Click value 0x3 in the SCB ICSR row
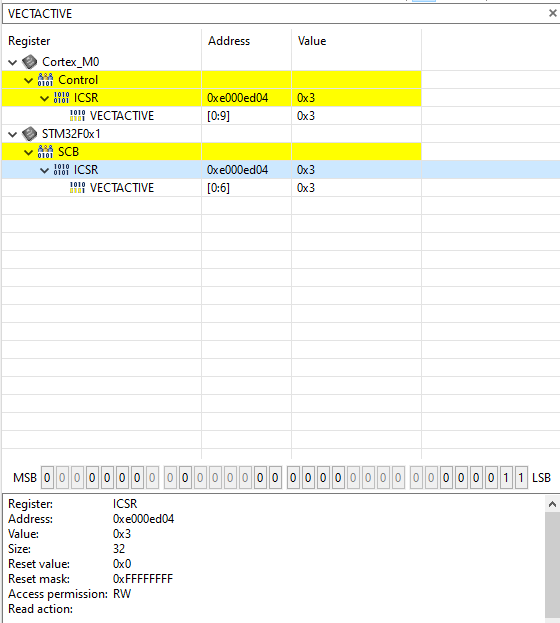Image resolution: width=560 pixels, height=623 pixels. point(306,170)
